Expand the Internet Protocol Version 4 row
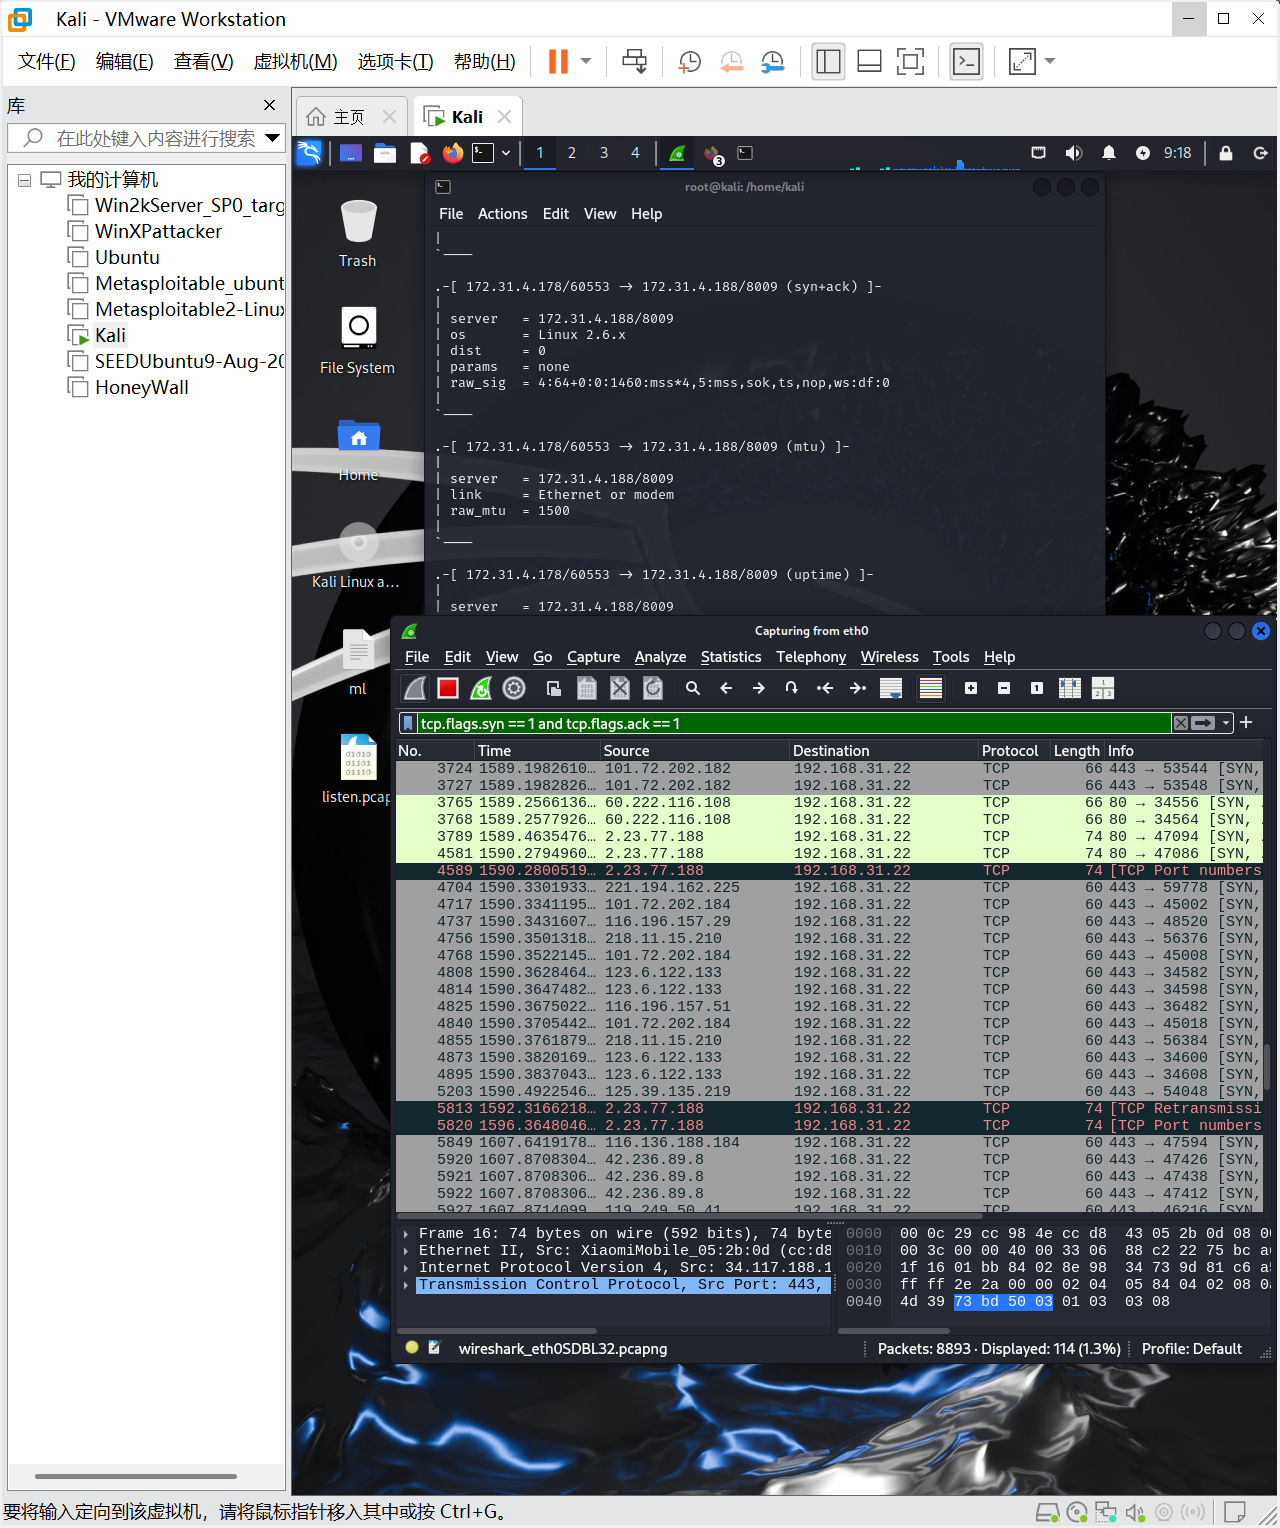The image size is (1280, 1528). click(x=406, y=1268)
